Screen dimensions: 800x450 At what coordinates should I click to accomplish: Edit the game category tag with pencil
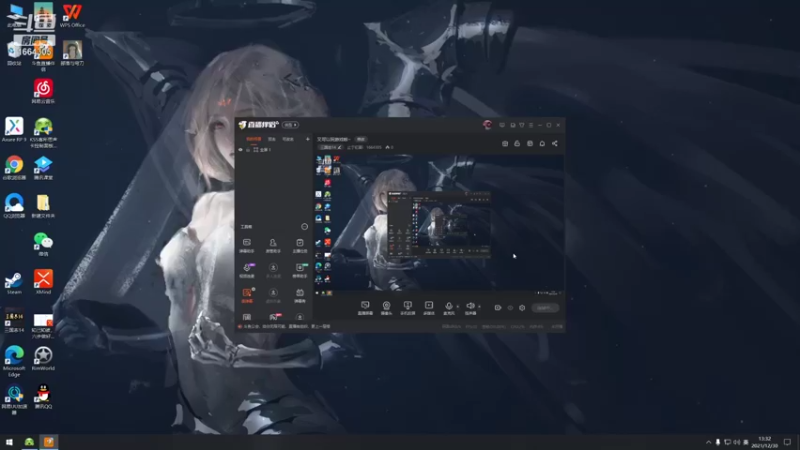pos(331,147)
